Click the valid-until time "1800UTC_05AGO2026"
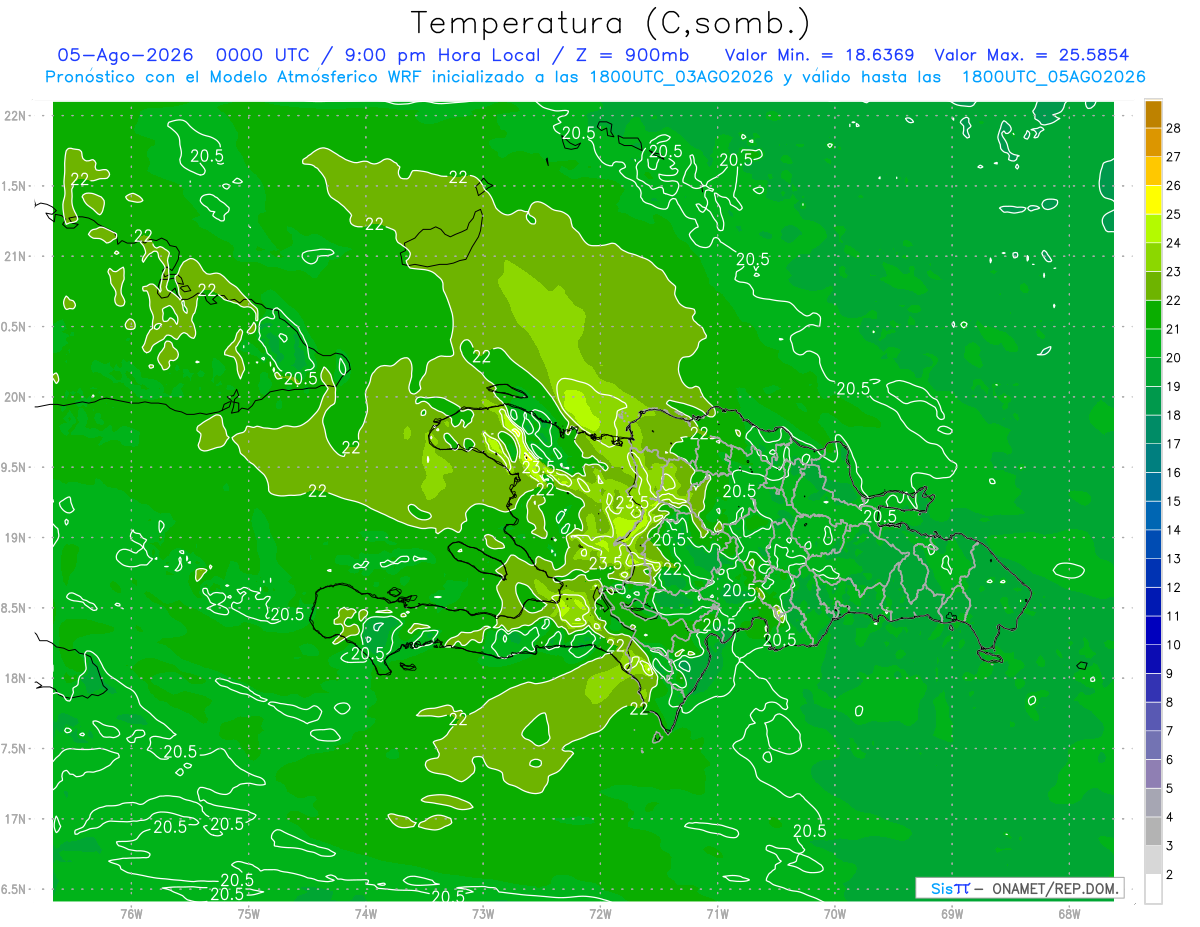 (x=1053, y=77)
